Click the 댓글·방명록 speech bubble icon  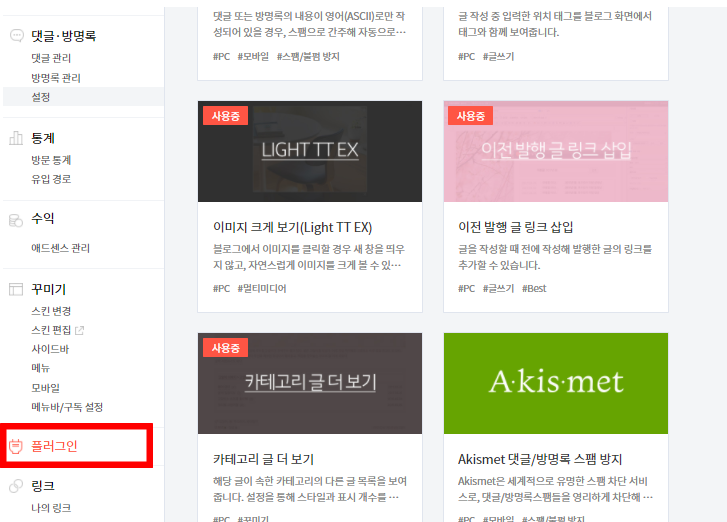tap(17, 36)
